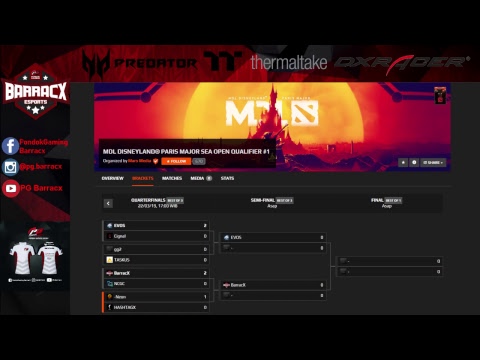Click the Thermaltake sponsor logo
This screenshot has width=480, height=360.
coord(266,62)
